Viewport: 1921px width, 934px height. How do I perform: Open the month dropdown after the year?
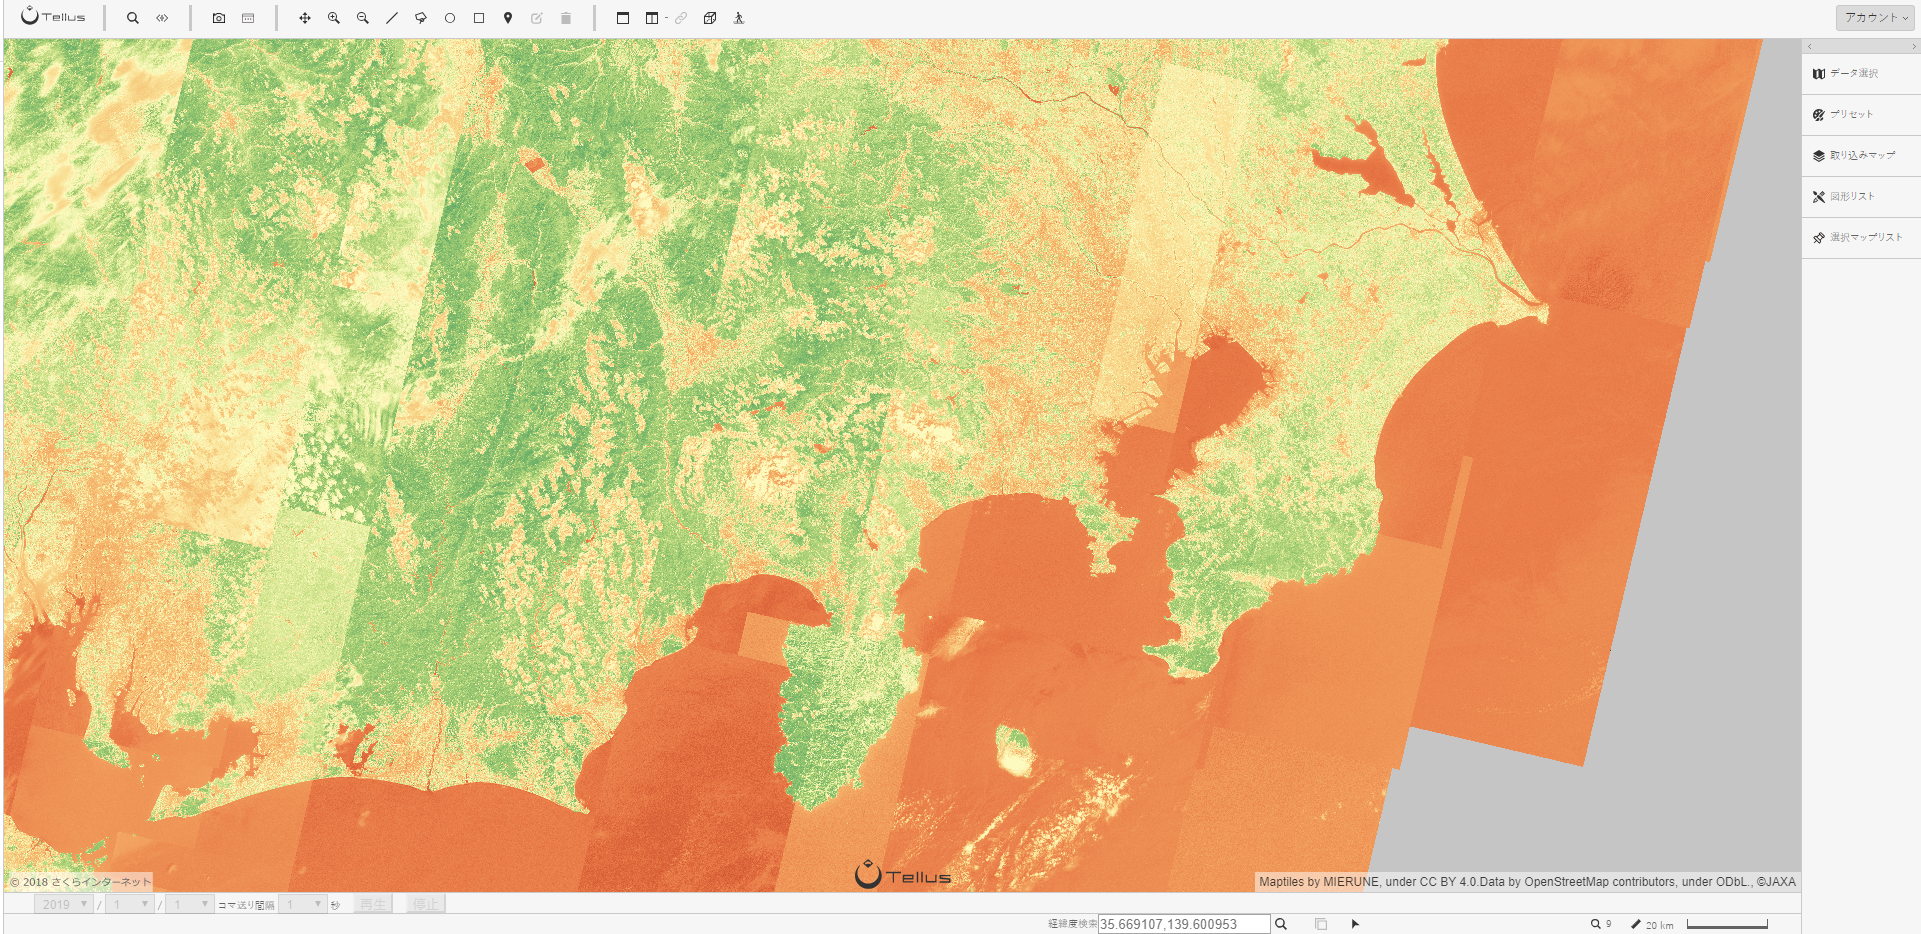tap(130, 904)
